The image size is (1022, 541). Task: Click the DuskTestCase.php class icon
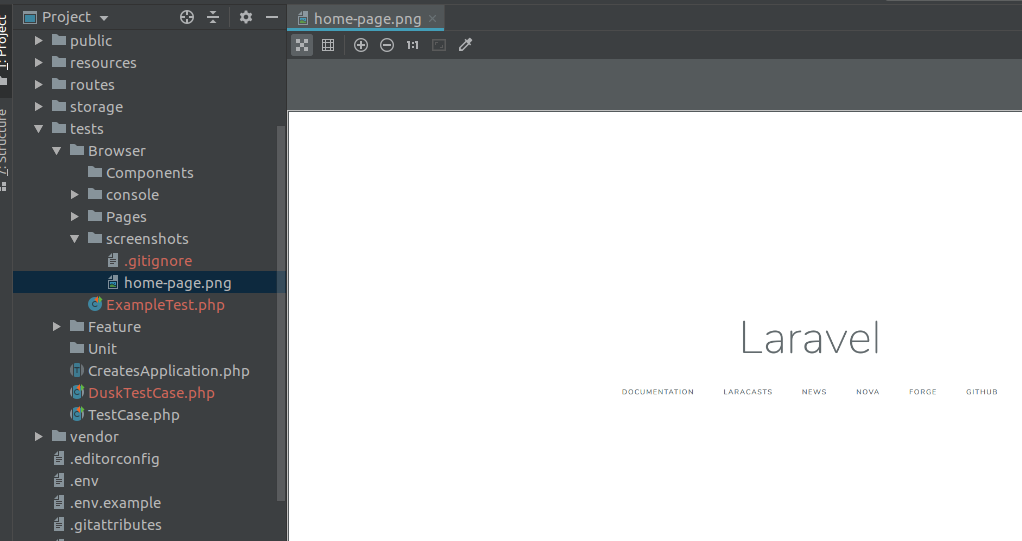click(x=77, y=392)
